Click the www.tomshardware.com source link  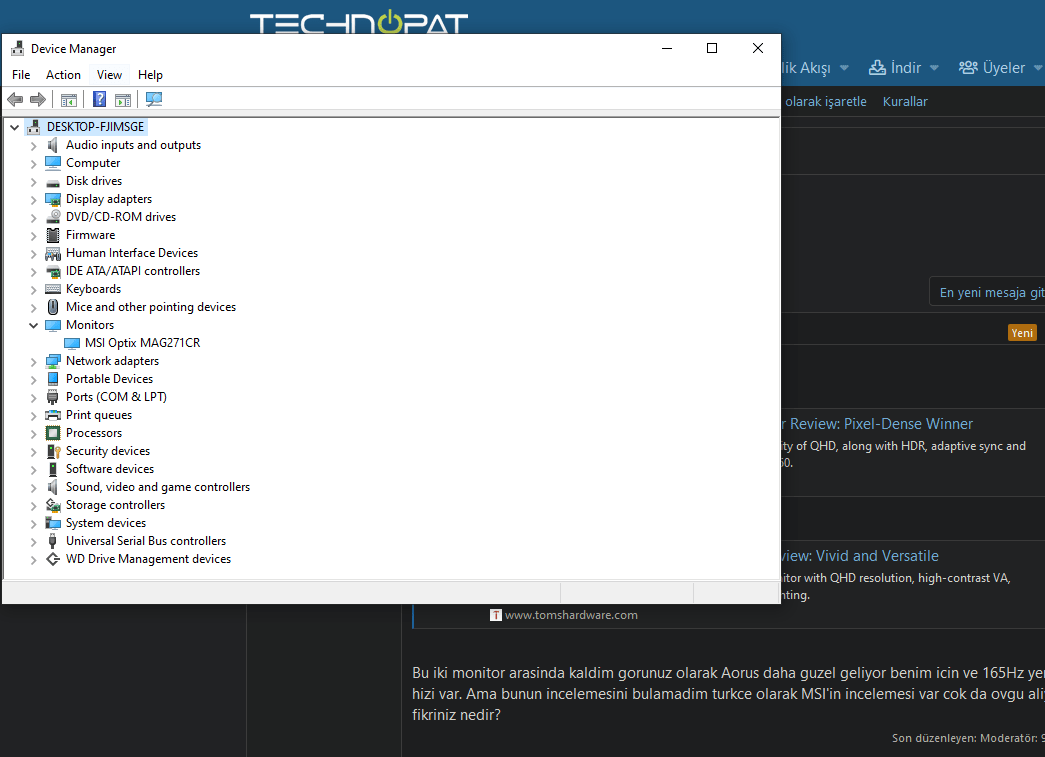[x=571, y=615]
